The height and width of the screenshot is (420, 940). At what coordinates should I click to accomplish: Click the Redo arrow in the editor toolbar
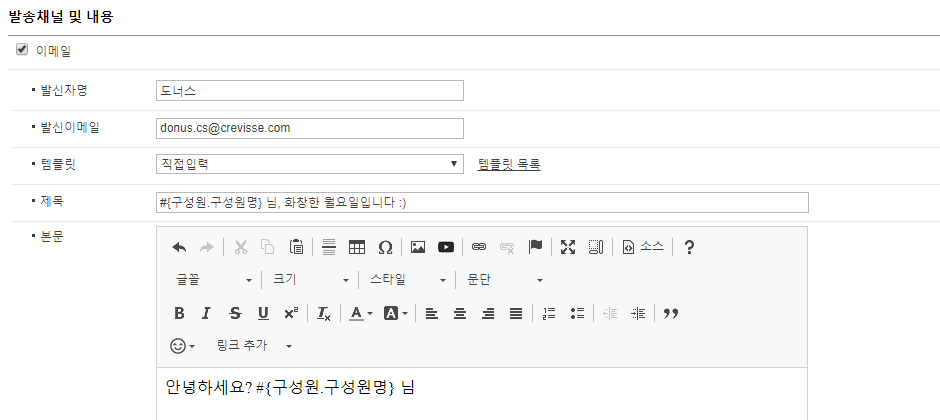pos(206,247)
